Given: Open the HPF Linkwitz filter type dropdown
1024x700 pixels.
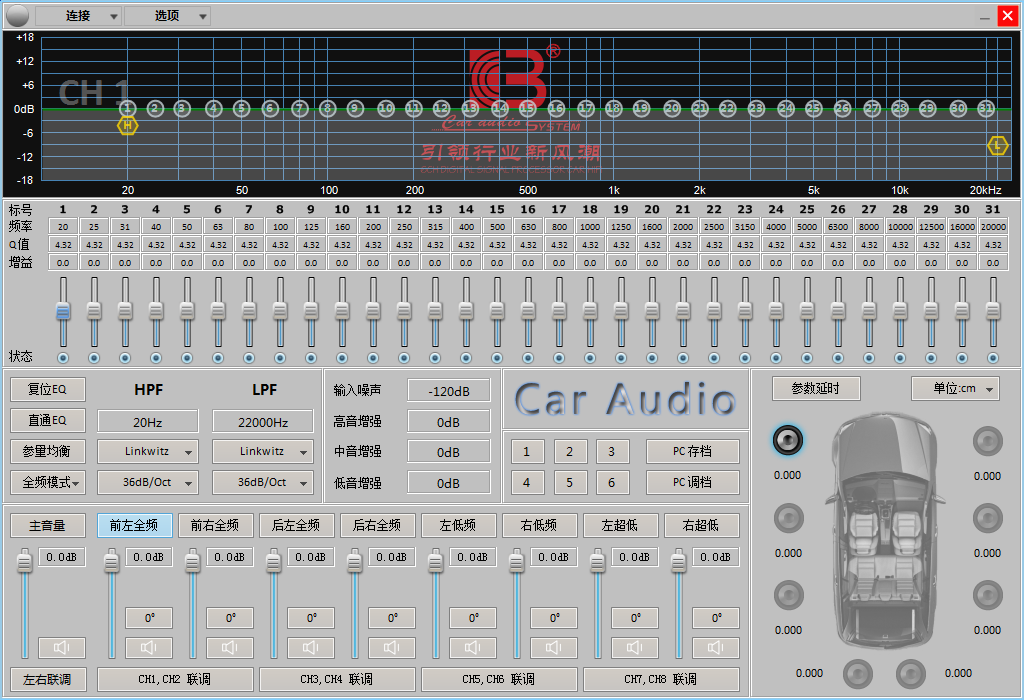Looking at the screenshot, I should tap(148, 451).
